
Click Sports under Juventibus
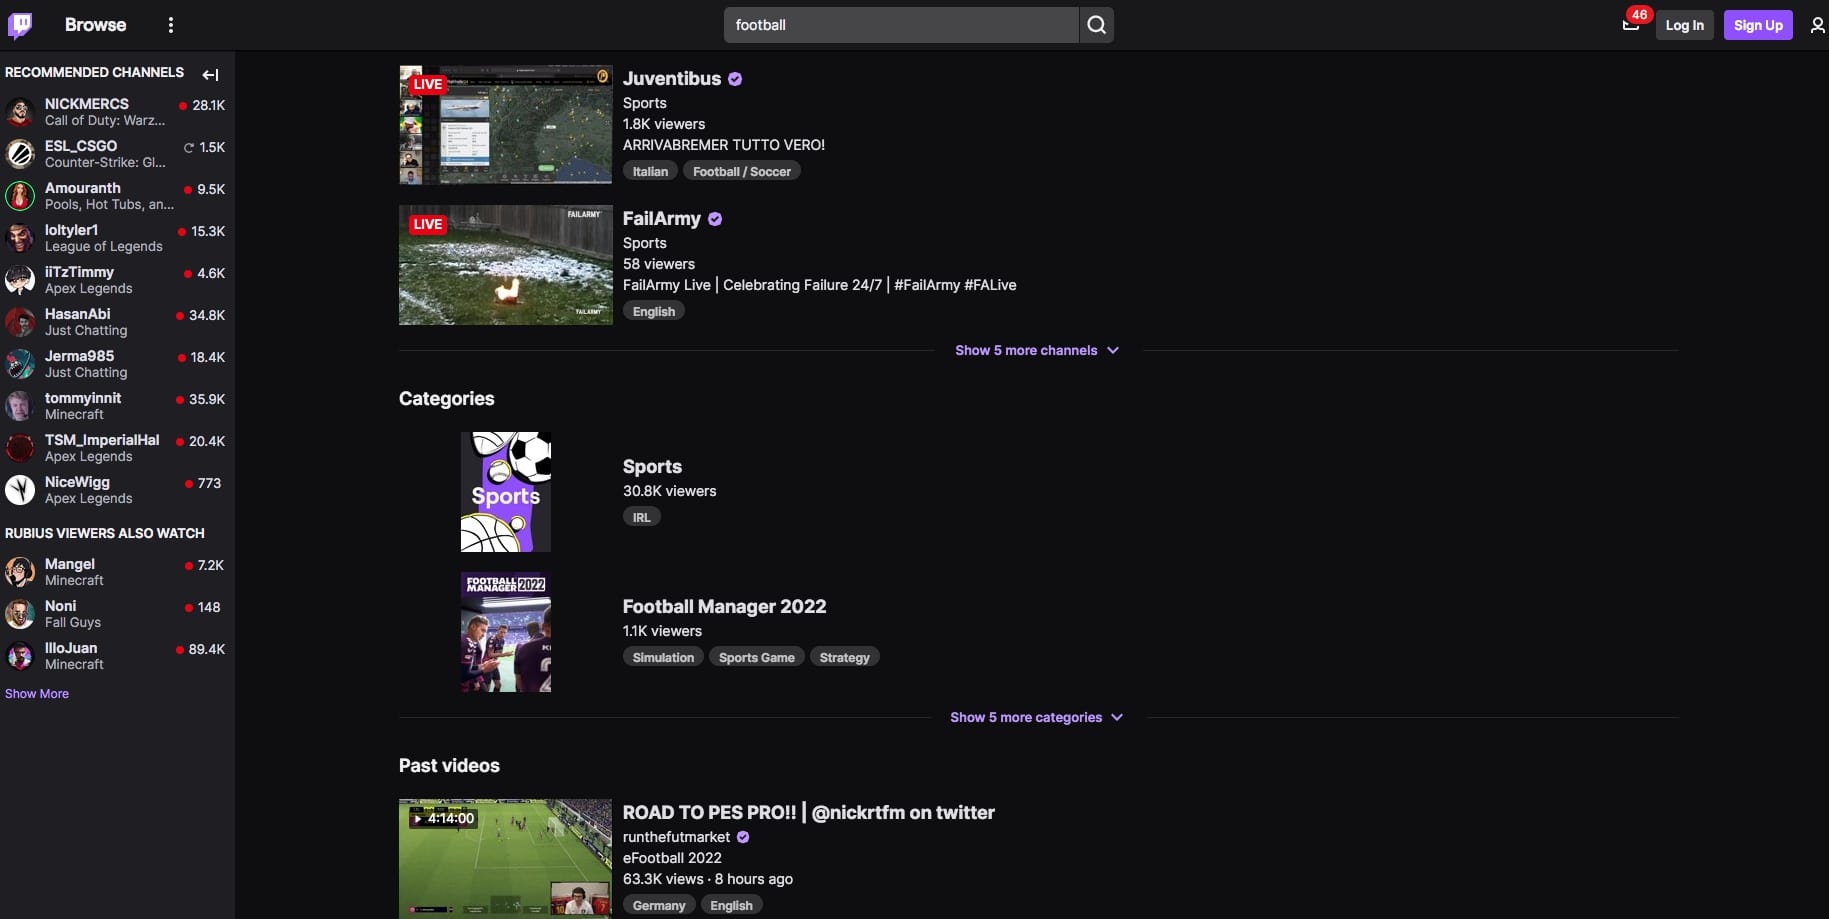point(645,103)
